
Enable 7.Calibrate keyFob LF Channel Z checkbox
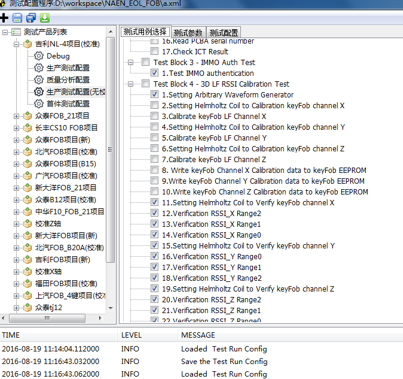pos(154,159)
